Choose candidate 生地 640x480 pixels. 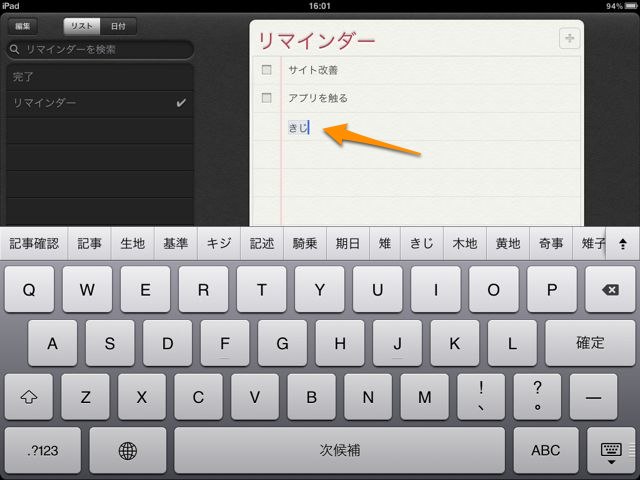(133, 244)
